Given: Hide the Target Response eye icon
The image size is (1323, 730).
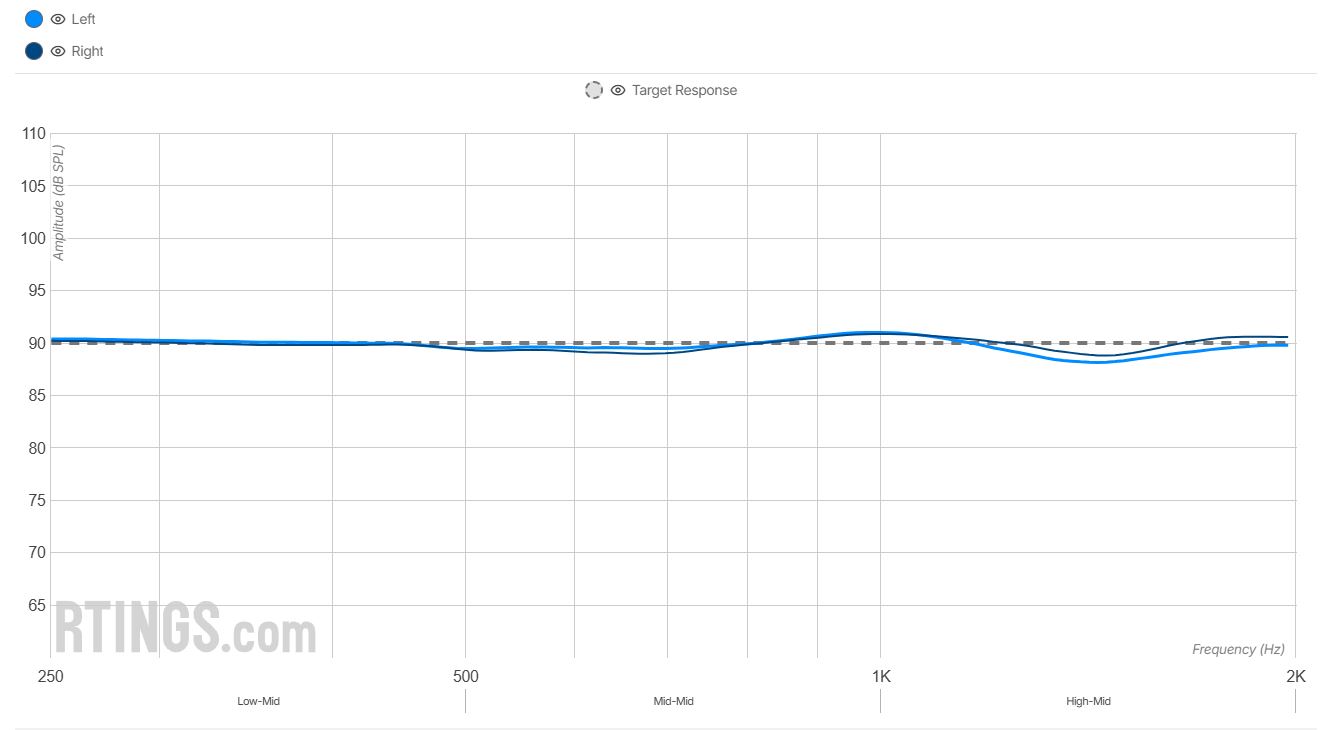Looking at the screenshot, I should tap(618, 90).
